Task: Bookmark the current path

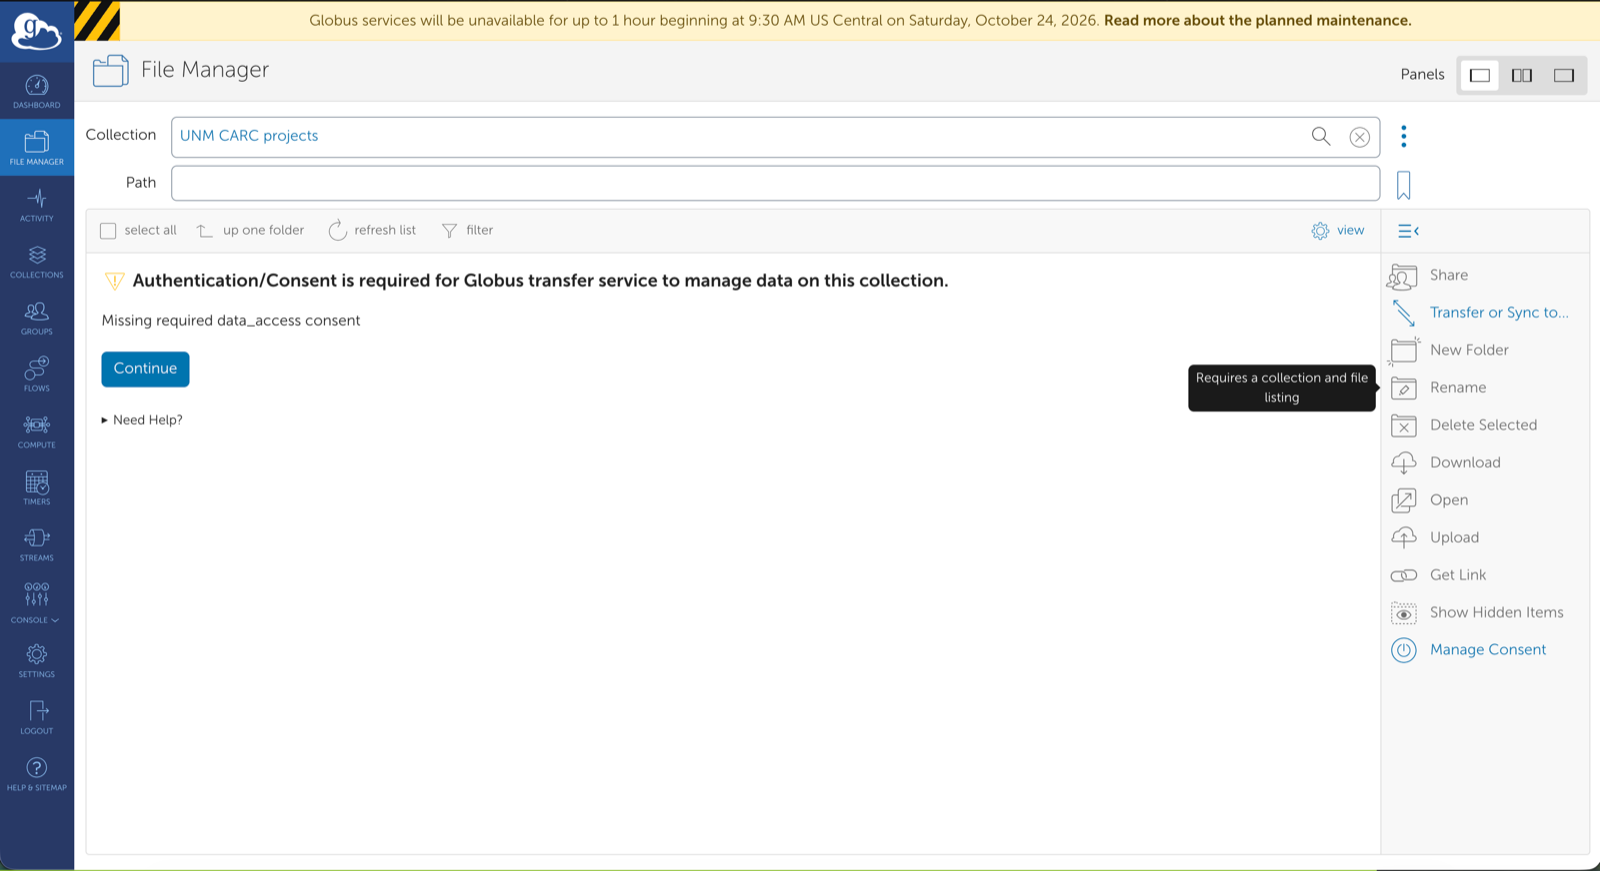Action: point(1404,185)
